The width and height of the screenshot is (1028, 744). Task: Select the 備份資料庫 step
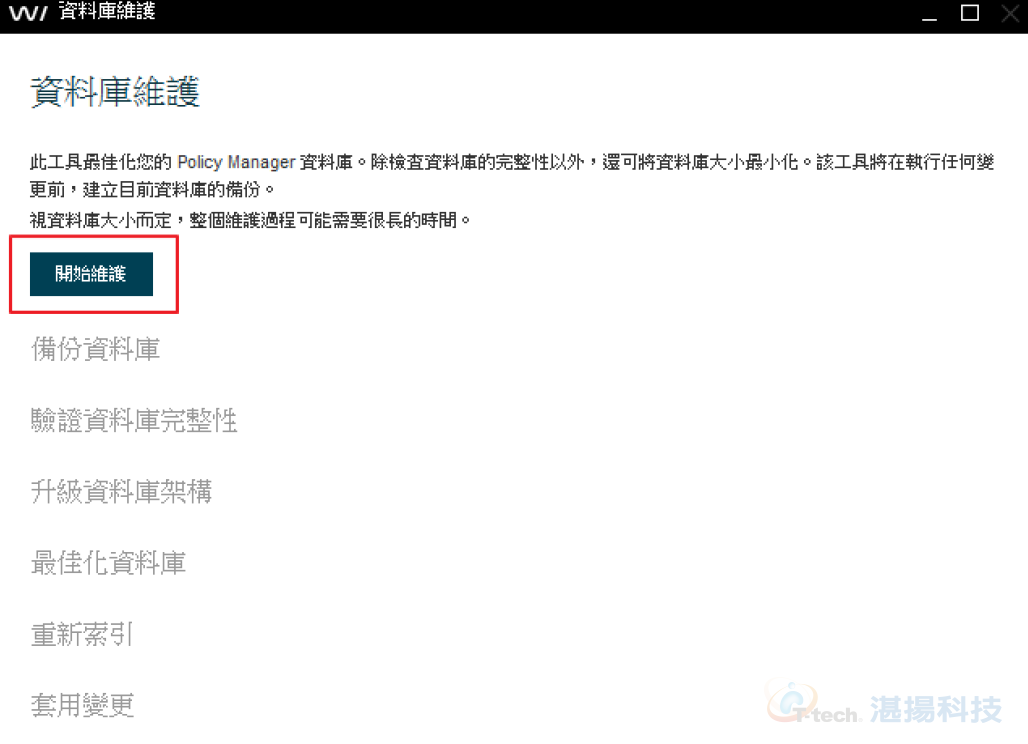pos(96,349)
